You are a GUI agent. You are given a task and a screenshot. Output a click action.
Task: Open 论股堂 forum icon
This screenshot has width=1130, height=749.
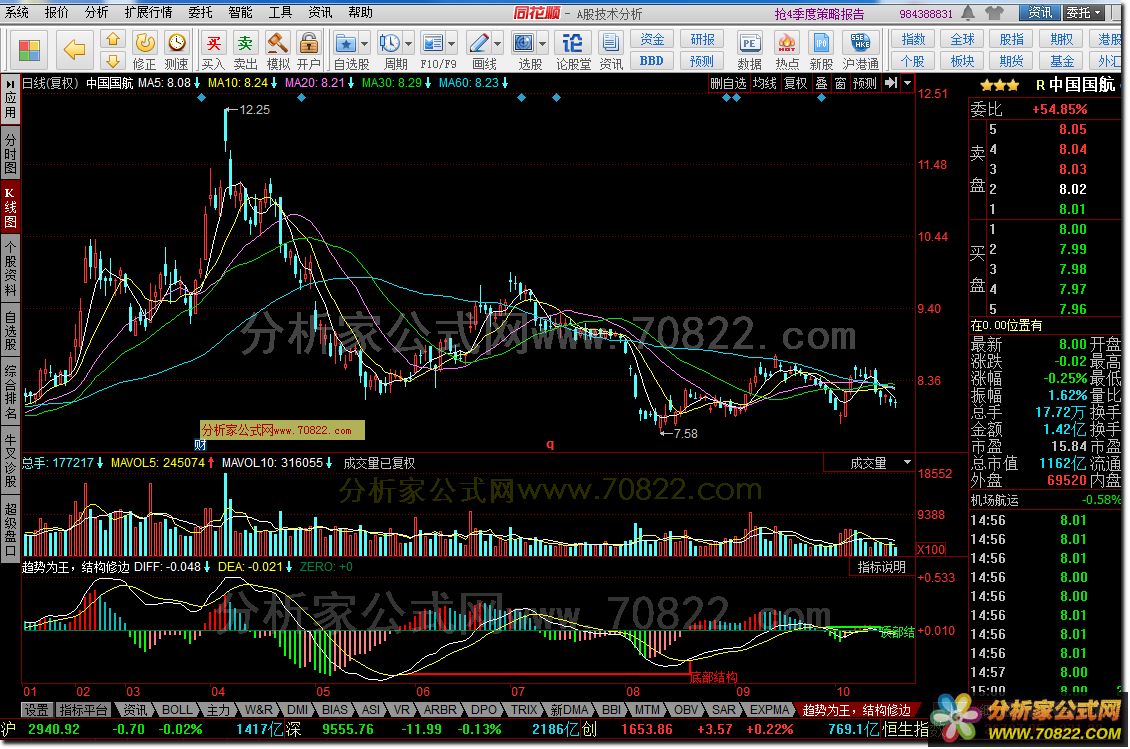tap(573, 51)
